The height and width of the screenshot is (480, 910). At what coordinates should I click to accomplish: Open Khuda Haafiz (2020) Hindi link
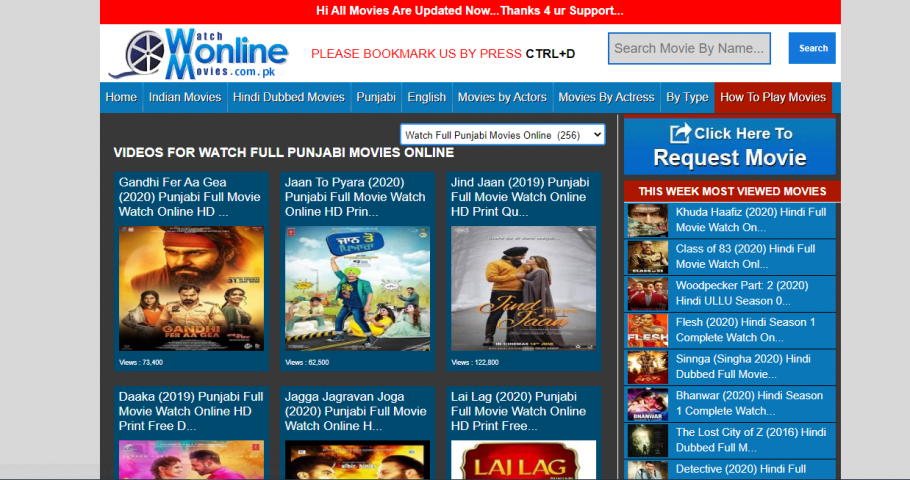point(750,219)
